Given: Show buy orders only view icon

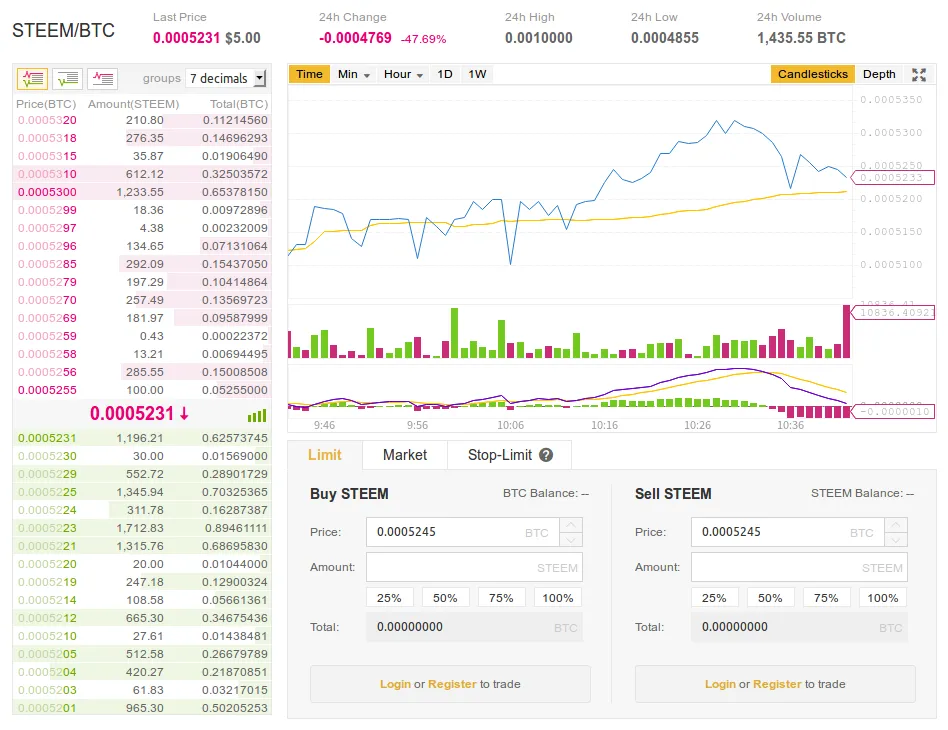Looking at the screenshot, I should (67, 79).
